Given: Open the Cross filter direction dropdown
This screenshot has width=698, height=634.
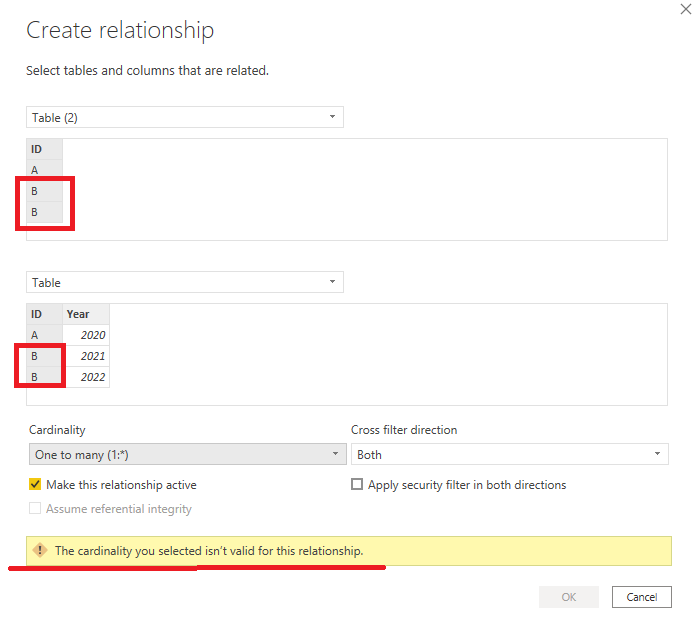Looking at the screenshot, I should pyautogui.click(x=510, y=454).
